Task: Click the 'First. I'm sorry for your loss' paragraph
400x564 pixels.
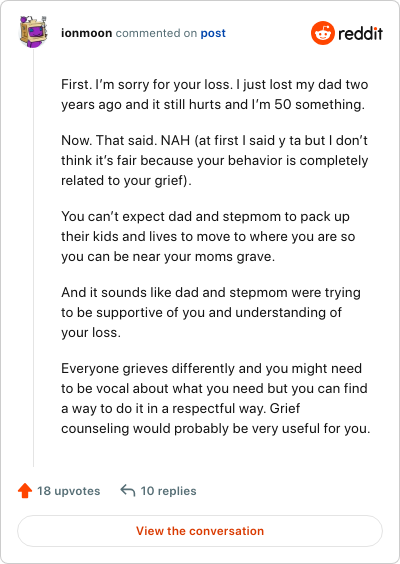Action: pyautogui.click(x=214, y=95)
